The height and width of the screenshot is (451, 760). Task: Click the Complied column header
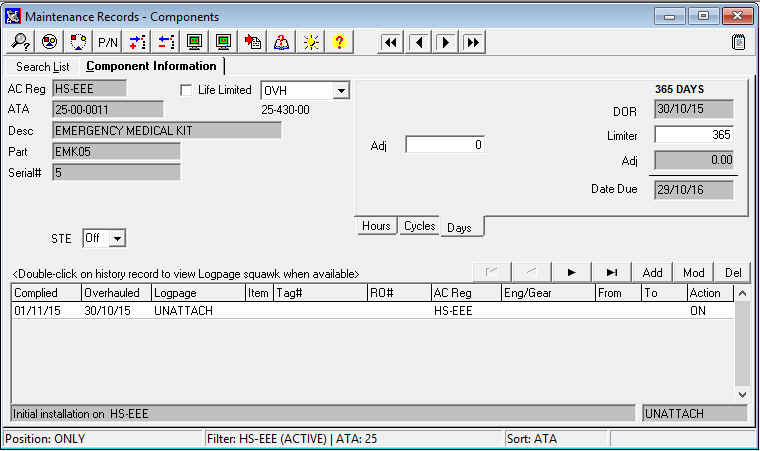click(46, 293)
